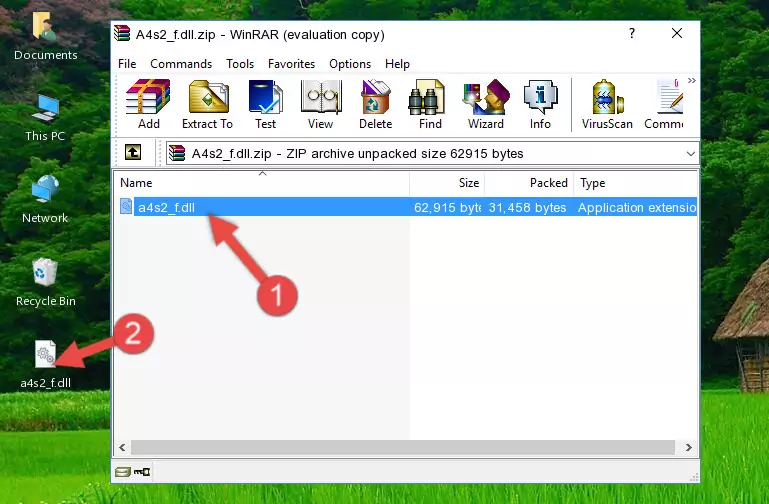Show archive Info
Viewport: 769px width, 504px height.
(540, 104)
